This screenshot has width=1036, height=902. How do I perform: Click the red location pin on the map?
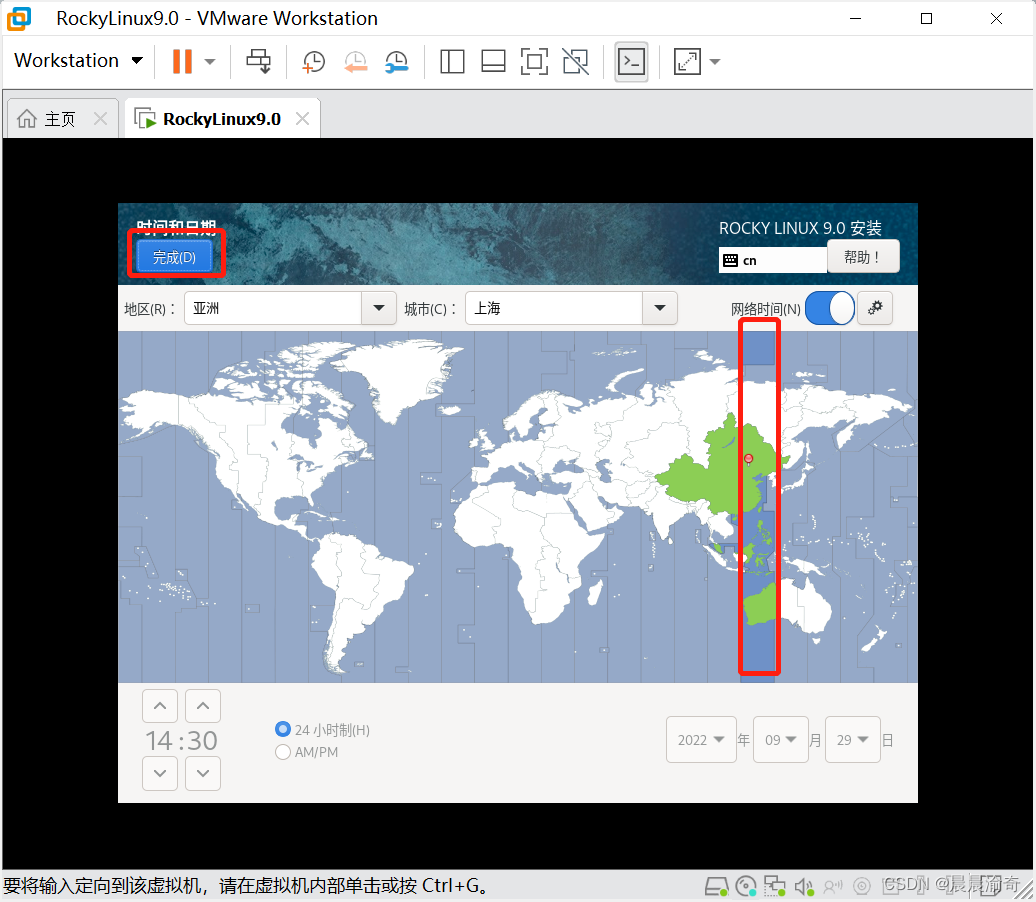click(748, 459)
